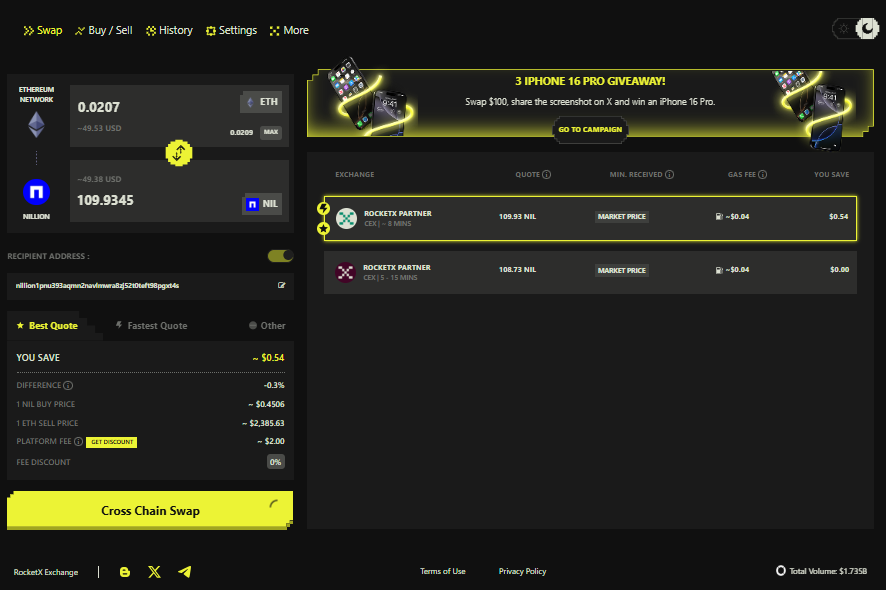886x590 pixels.
Task: Click gas pump icon in second quote row
Action: click(x=719, y=270)
